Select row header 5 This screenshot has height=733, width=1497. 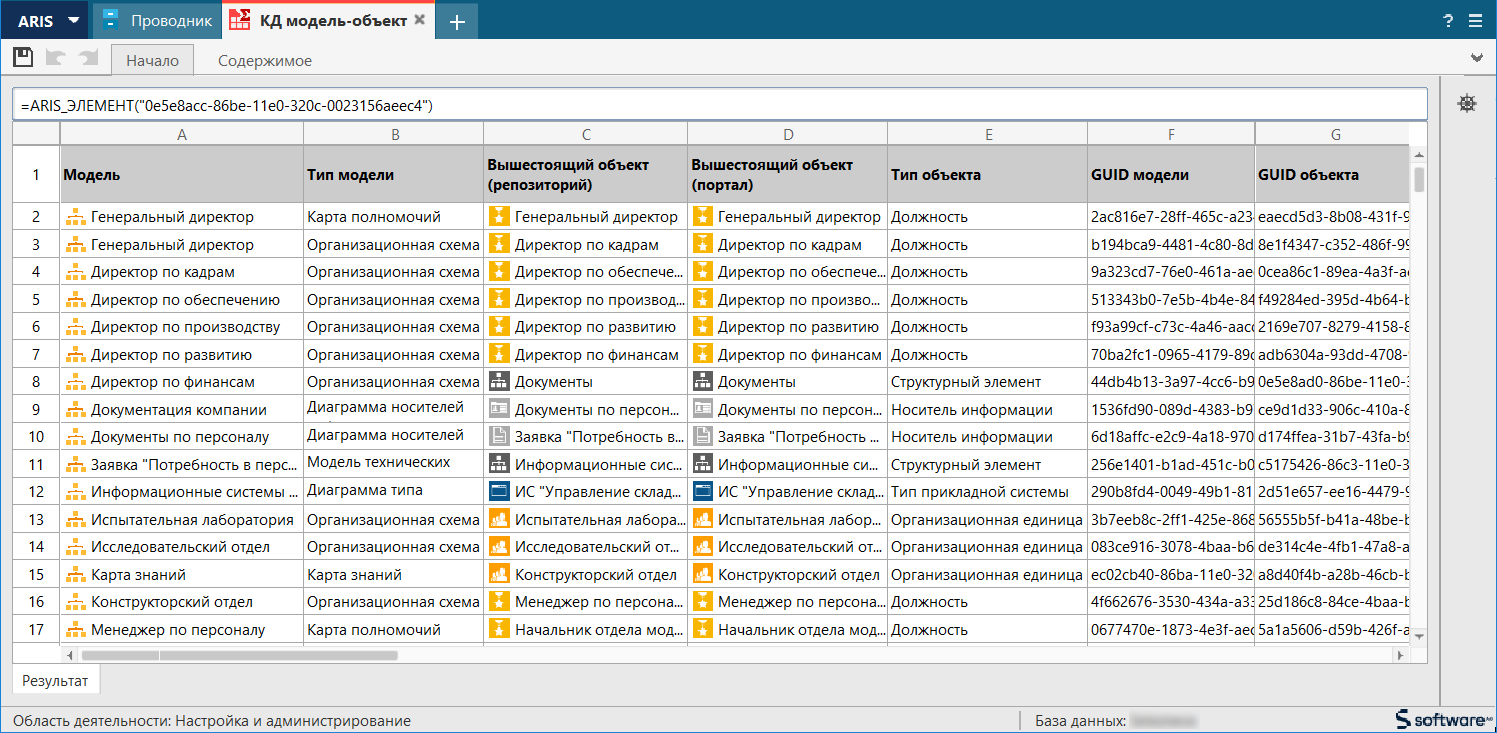pos(36,299)
